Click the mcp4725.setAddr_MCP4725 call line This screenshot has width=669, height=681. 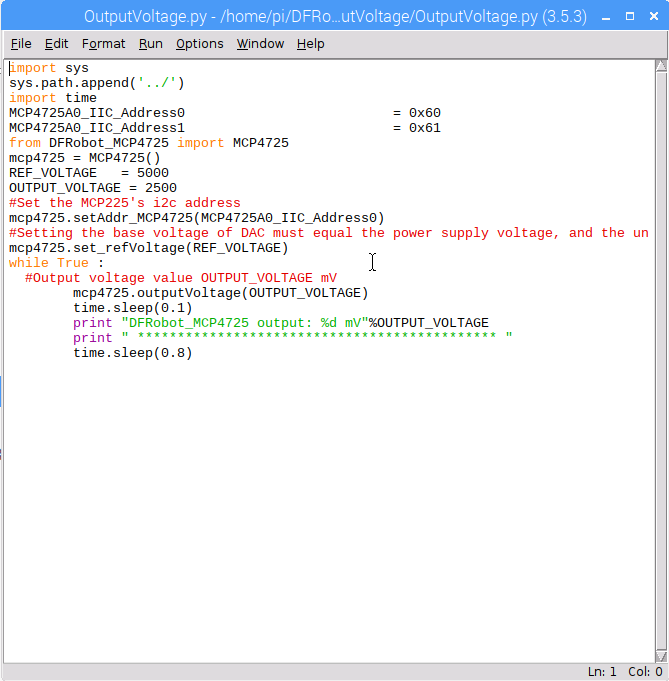pyautogui.click(x=196, y=218)
